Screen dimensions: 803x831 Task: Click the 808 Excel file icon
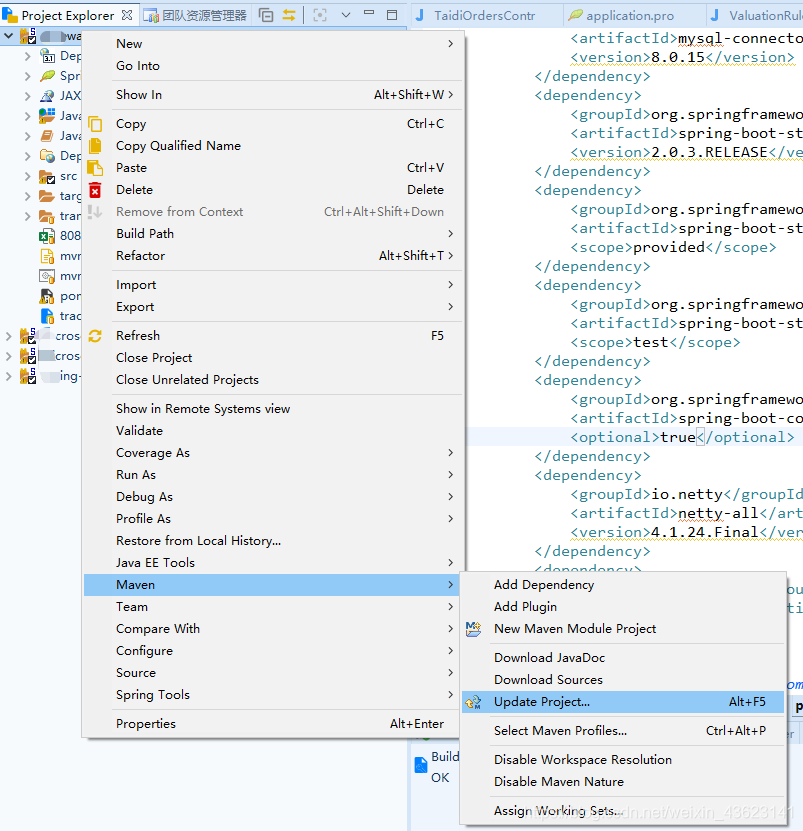(x=47, y=236)
